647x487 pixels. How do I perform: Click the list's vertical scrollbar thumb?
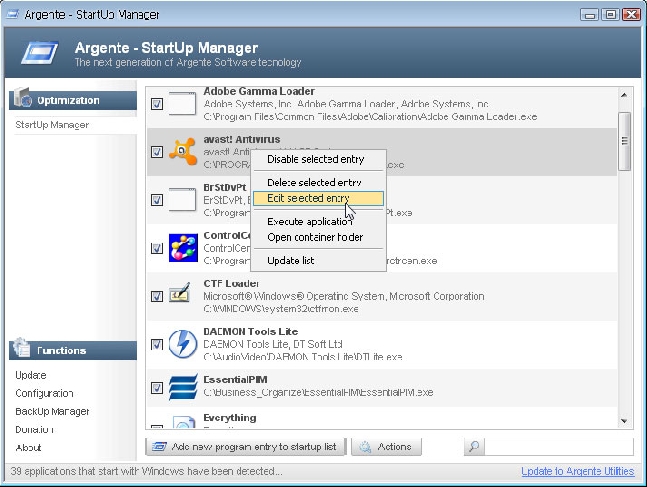pyautogui.click(x=626, y=129)
